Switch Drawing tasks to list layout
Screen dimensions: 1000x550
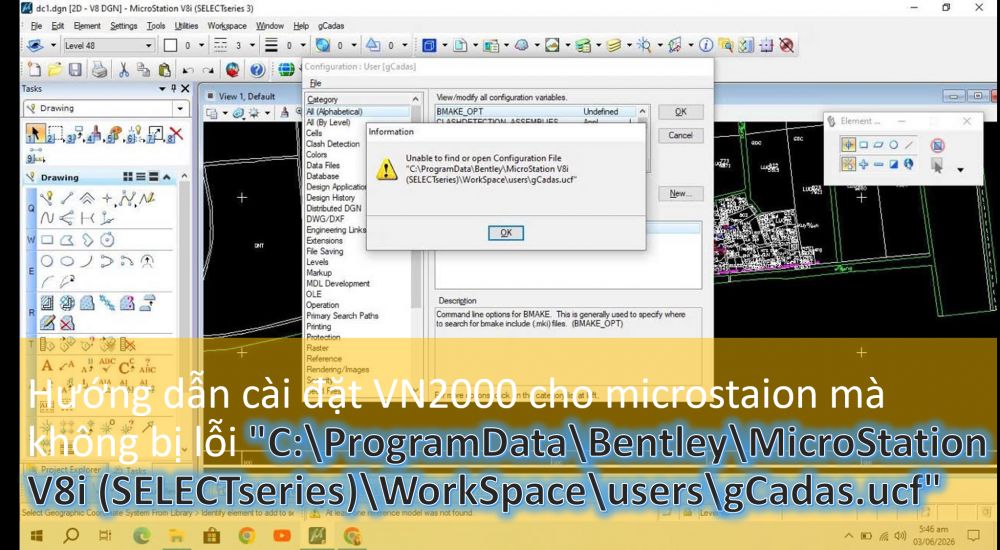[x=141, y=177]
